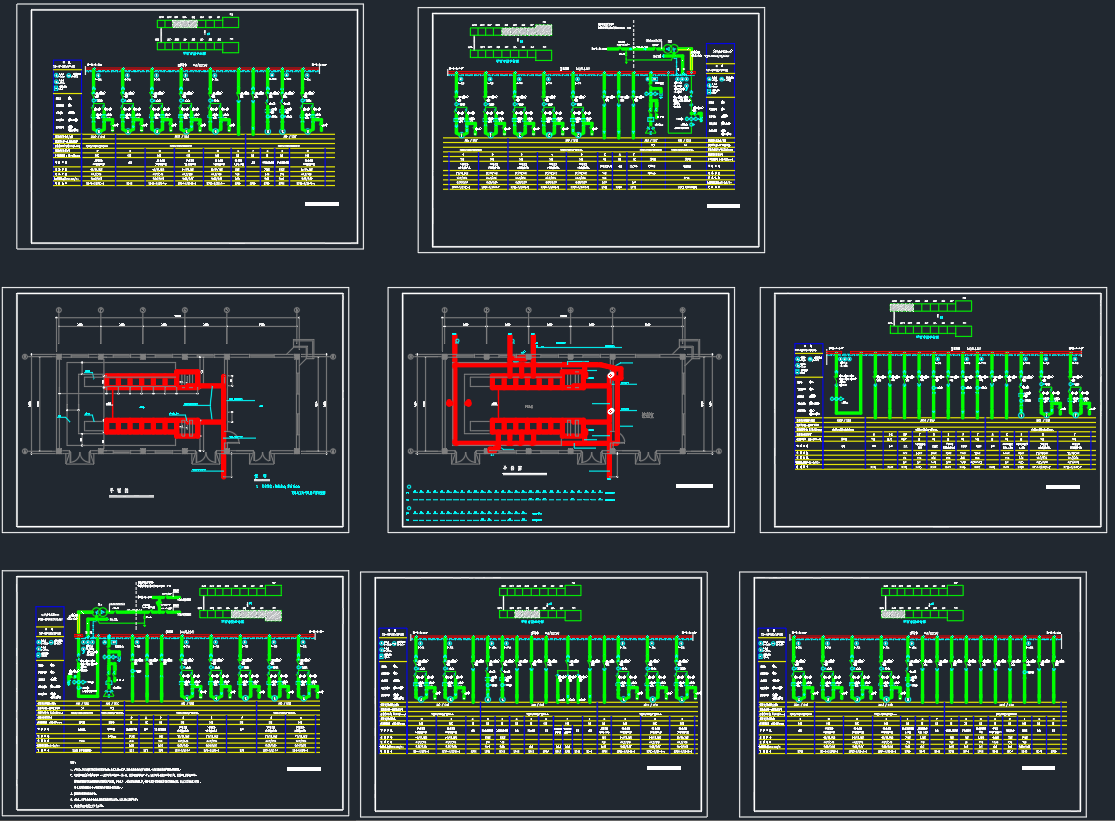Select the yellow vertical conduit on top-center sheet
Image resolution: width=1115 pixels, height=821 pixels.
691,60
